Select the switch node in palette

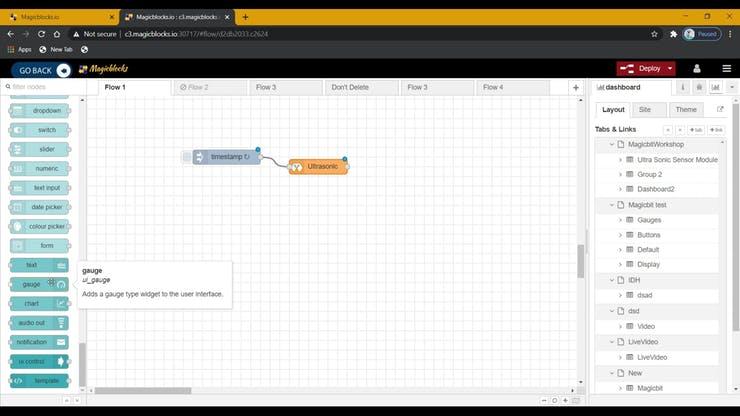tap(40, 130)
